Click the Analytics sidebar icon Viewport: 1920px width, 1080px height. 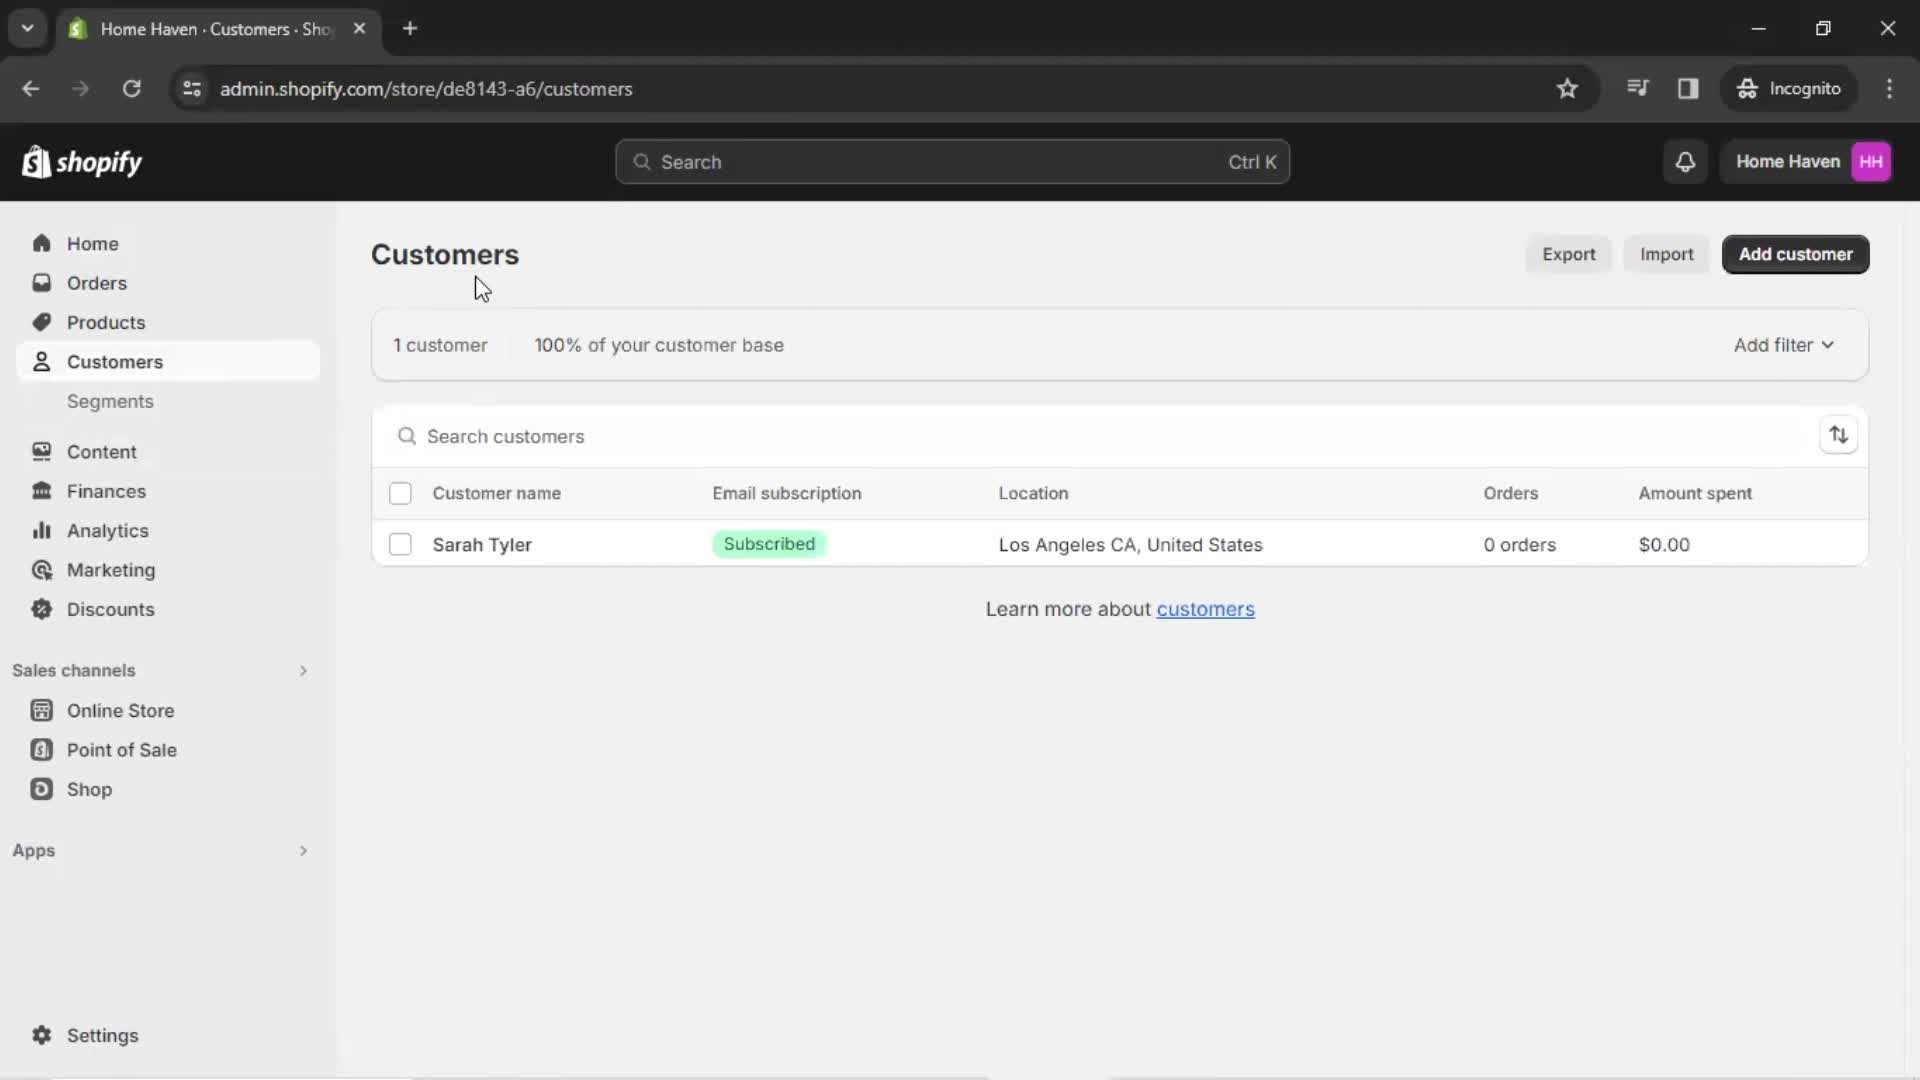tap(42, 530)
